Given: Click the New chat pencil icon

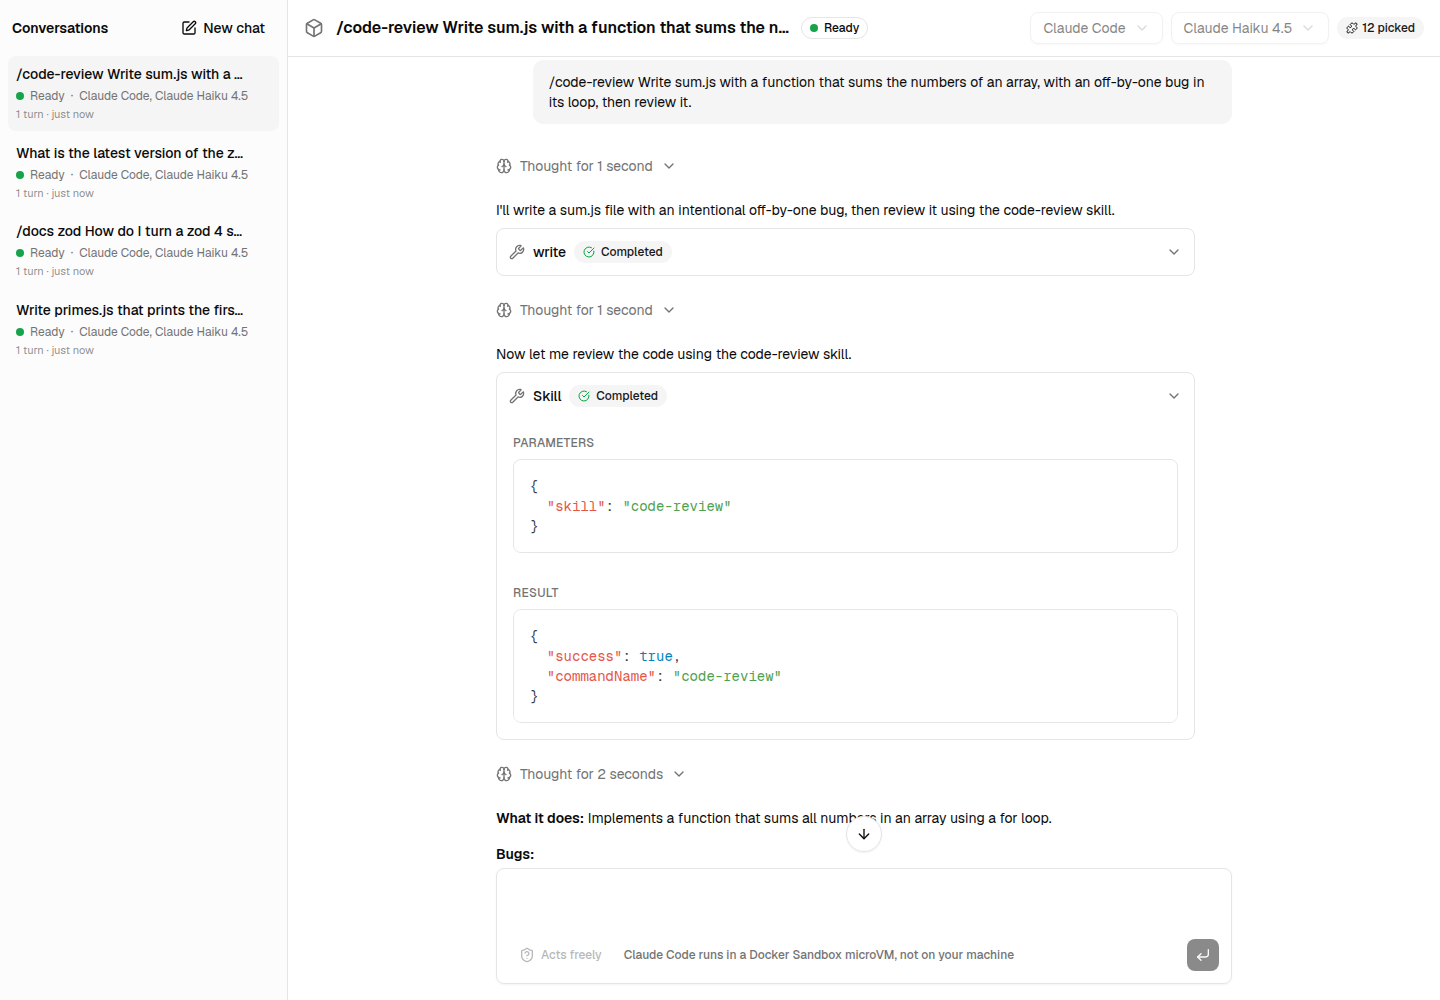Looking at the screenshot, I should pyautogui.click(x=189, y=28).
